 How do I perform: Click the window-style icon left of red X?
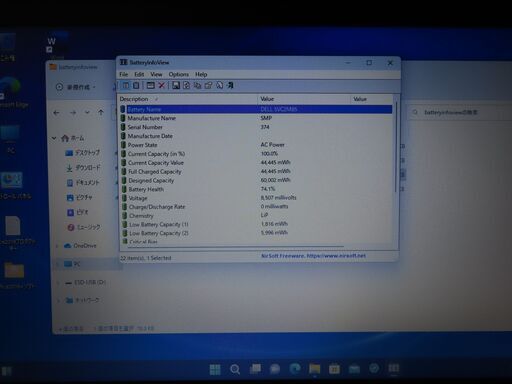click(151, 86)
